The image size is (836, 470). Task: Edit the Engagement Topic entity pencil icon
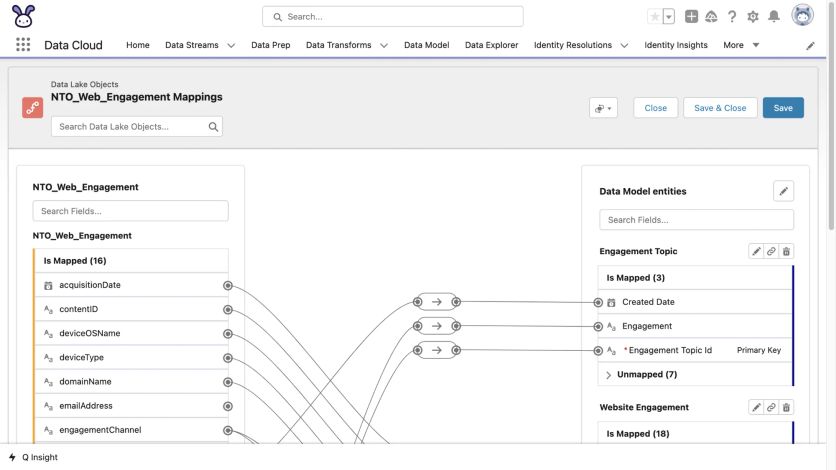coord(756,252)
